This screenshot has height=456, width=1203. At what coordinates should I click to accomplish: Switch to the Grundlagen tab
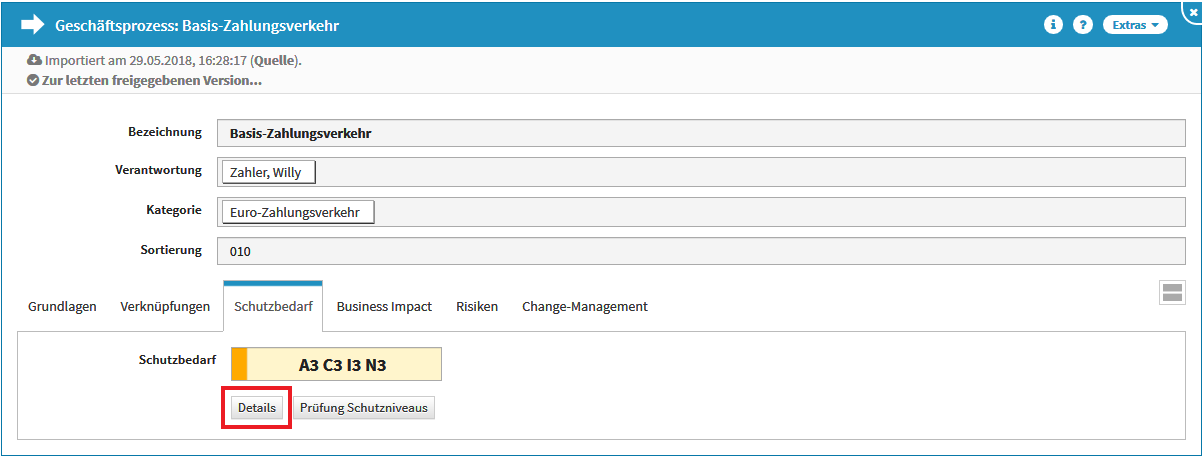(x=62, y=307)
